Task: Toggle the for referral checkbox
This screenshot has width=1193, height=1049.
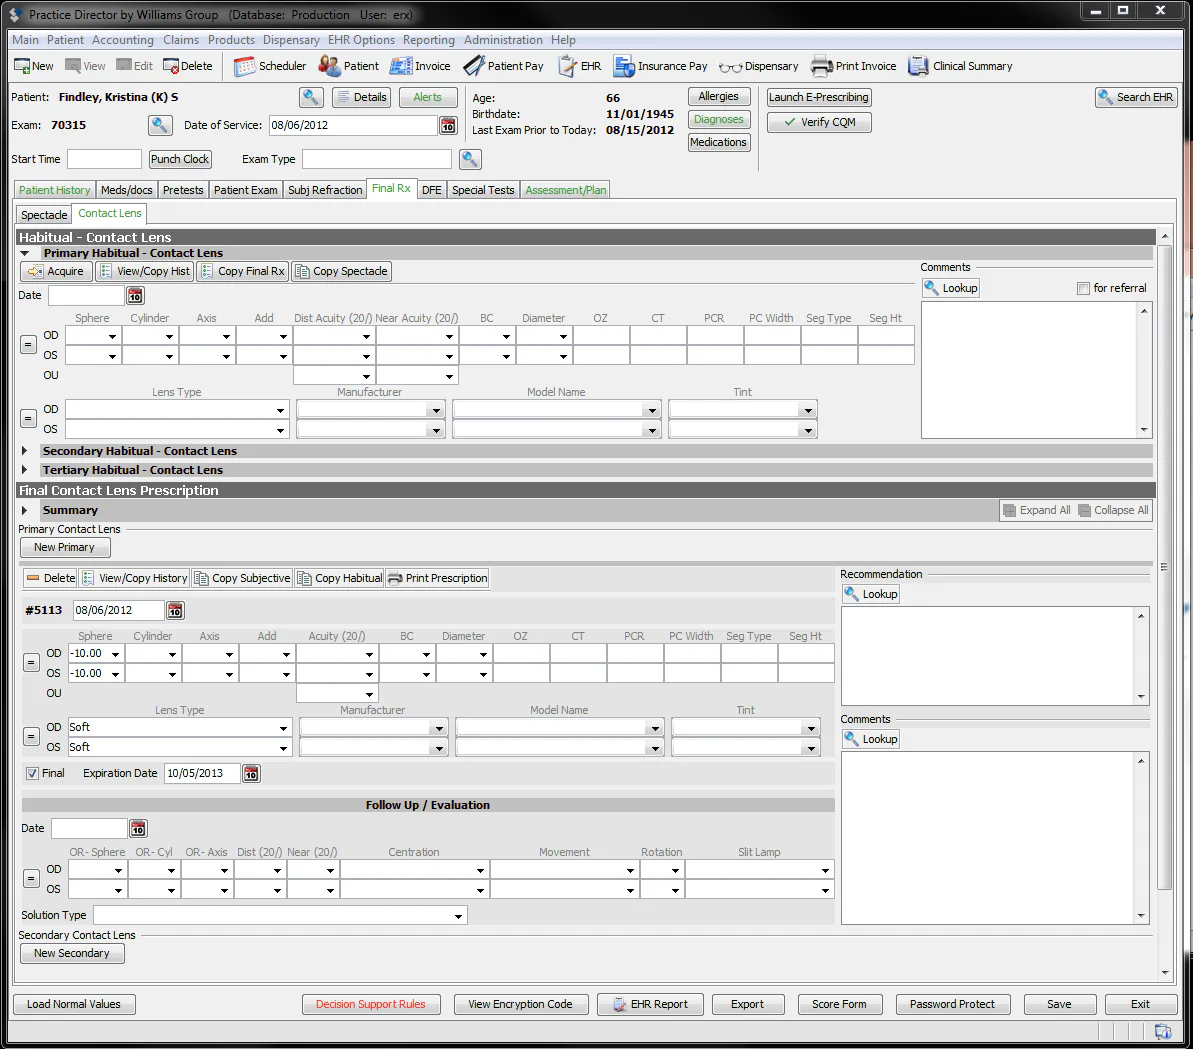Action: pos(1083,288)
